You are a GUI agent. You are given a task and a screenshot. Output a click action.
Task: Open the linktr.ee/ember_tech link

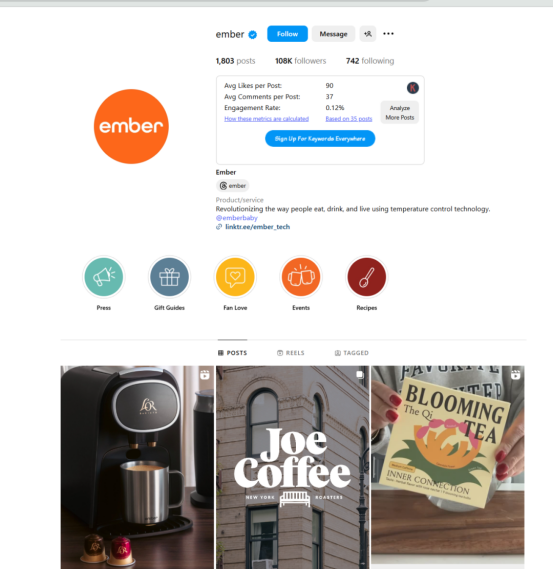tap(257, 227)
